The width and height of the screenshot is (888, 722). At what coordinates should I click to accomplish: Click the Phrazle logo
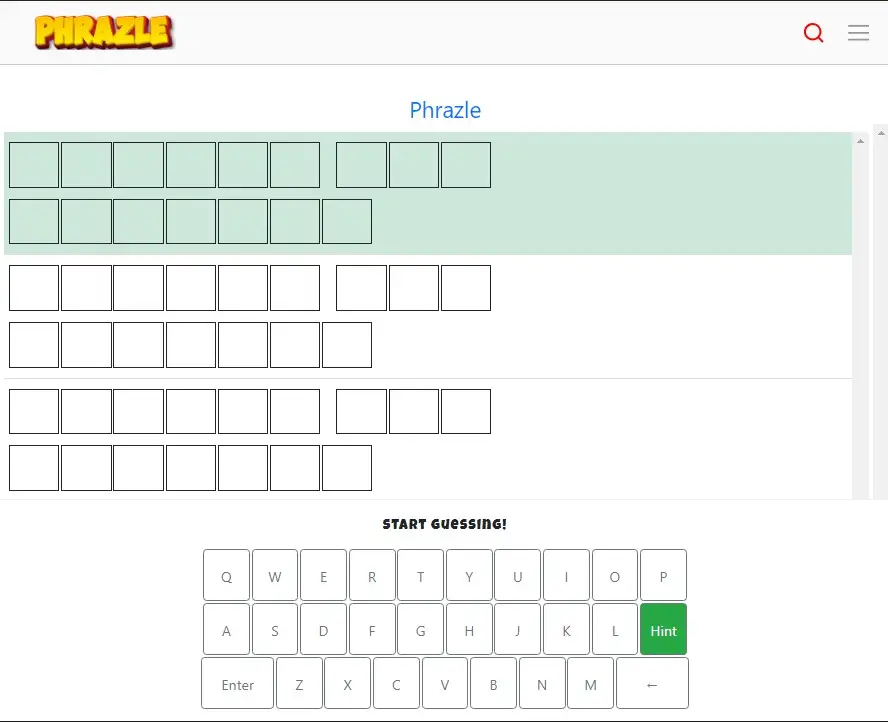coord(103,32)
